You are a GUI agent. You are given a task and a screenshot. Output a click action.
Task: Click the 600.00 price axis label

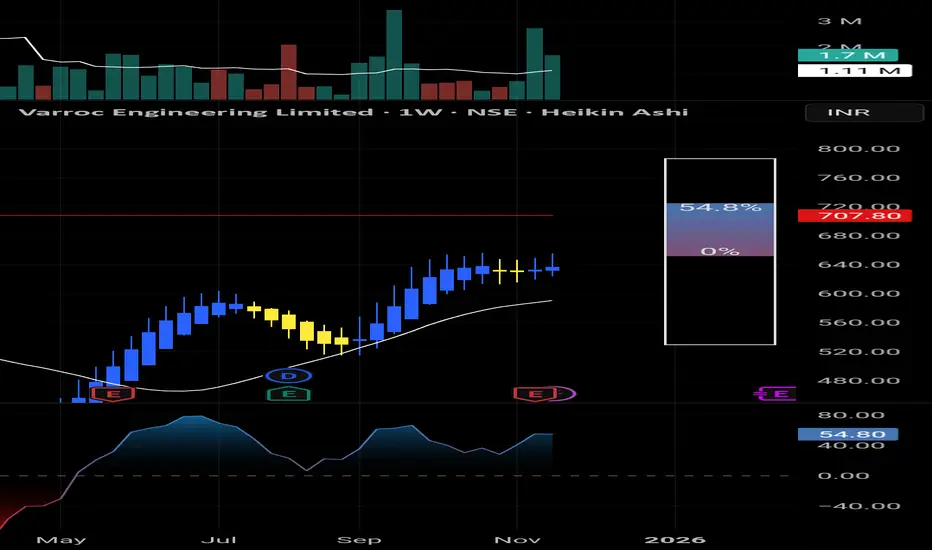tap(858, 294)
